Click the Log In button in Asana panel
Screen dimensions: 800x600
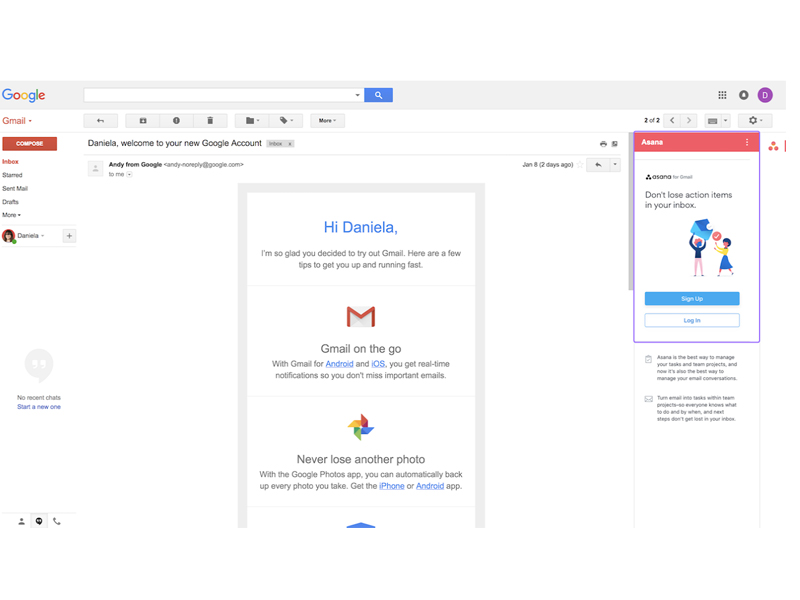tap(692, 320)
